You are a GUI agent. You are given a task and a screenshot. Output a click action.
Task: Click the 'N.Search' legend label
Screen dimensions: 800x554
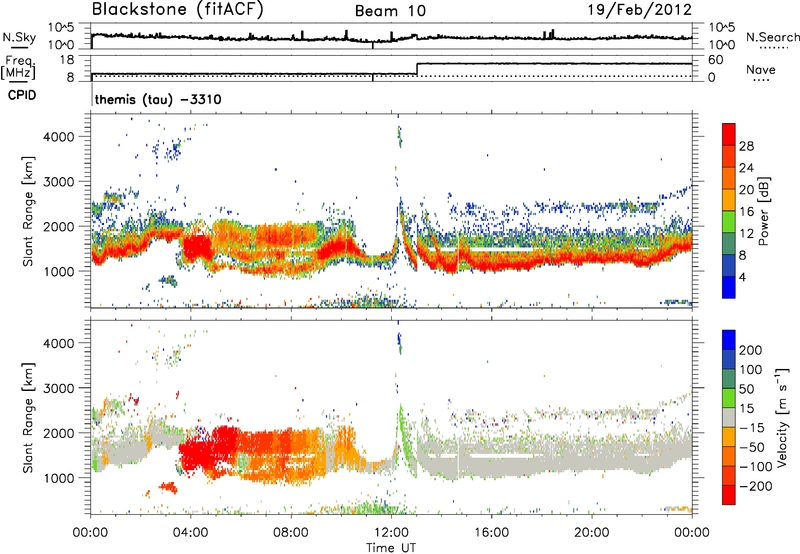(772, 37)
